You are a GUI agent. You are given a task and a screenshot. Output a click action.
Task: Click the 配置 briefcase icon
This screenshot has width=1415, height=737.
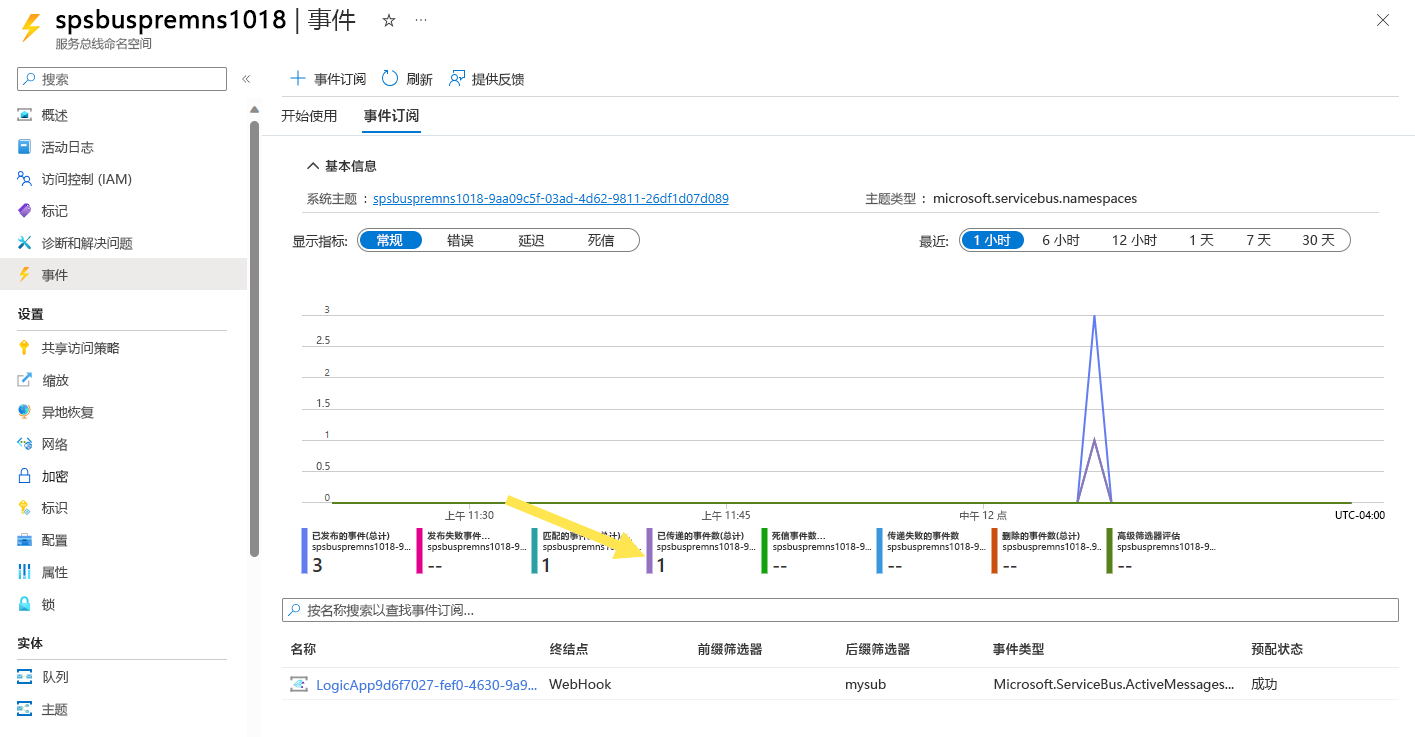[x=25, y=540]
